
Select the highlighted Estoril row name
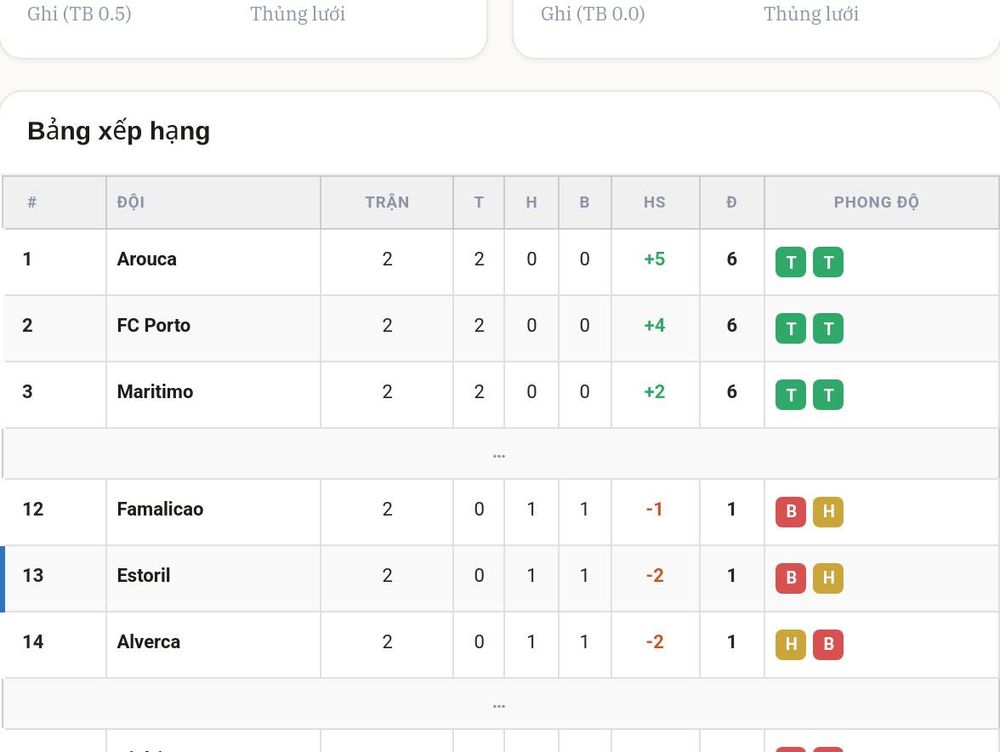click(143, 575)
